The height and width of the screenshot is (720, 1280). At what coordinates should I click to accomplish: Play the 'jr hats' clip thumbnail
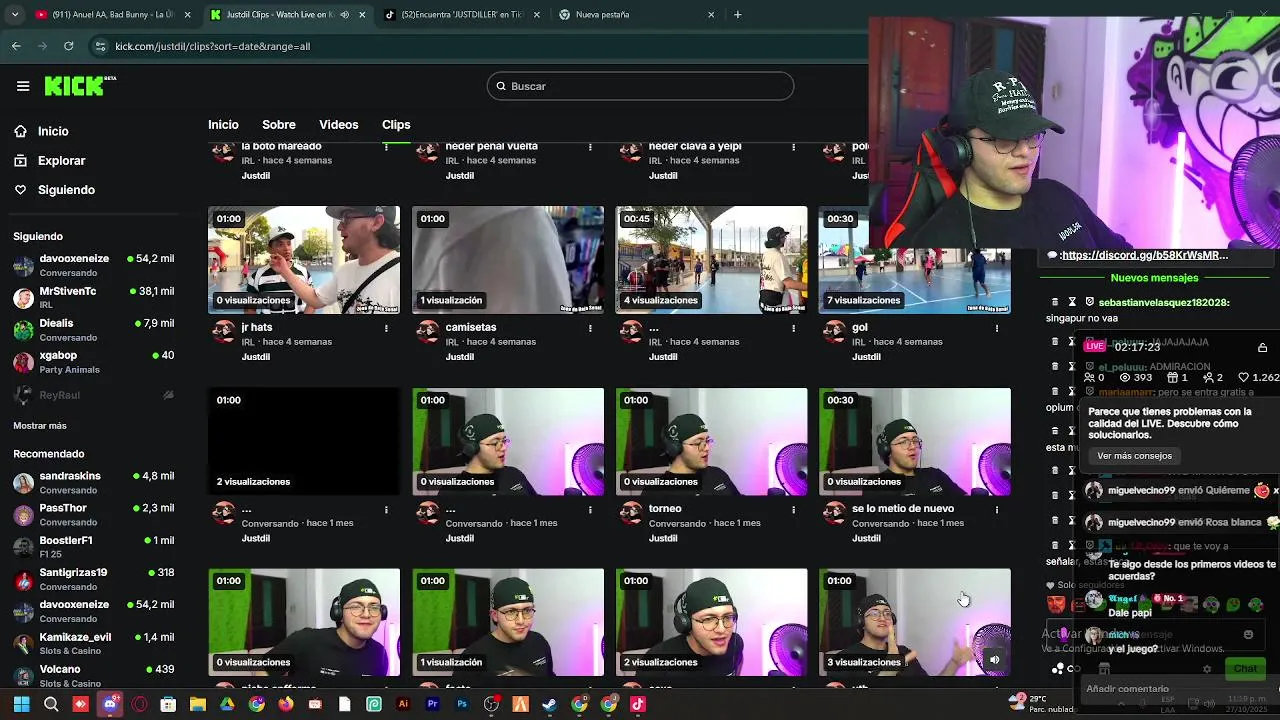pyautogui.click(x=304, y=260)
